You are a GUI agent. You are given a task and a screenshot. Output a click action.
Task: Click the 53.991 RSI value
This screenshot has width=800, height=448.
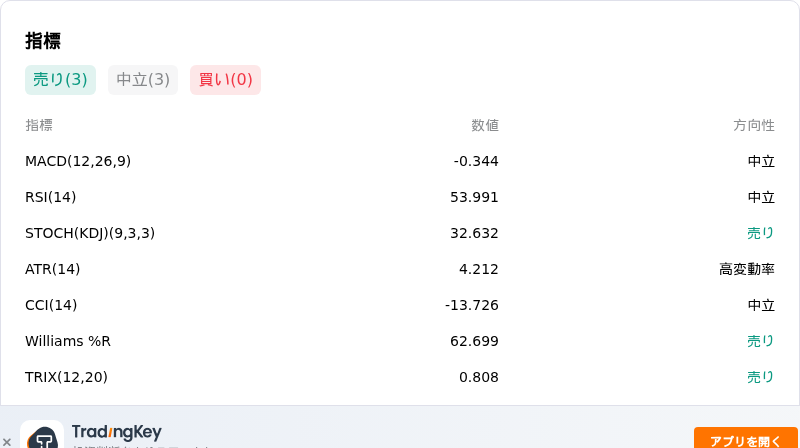474,197
